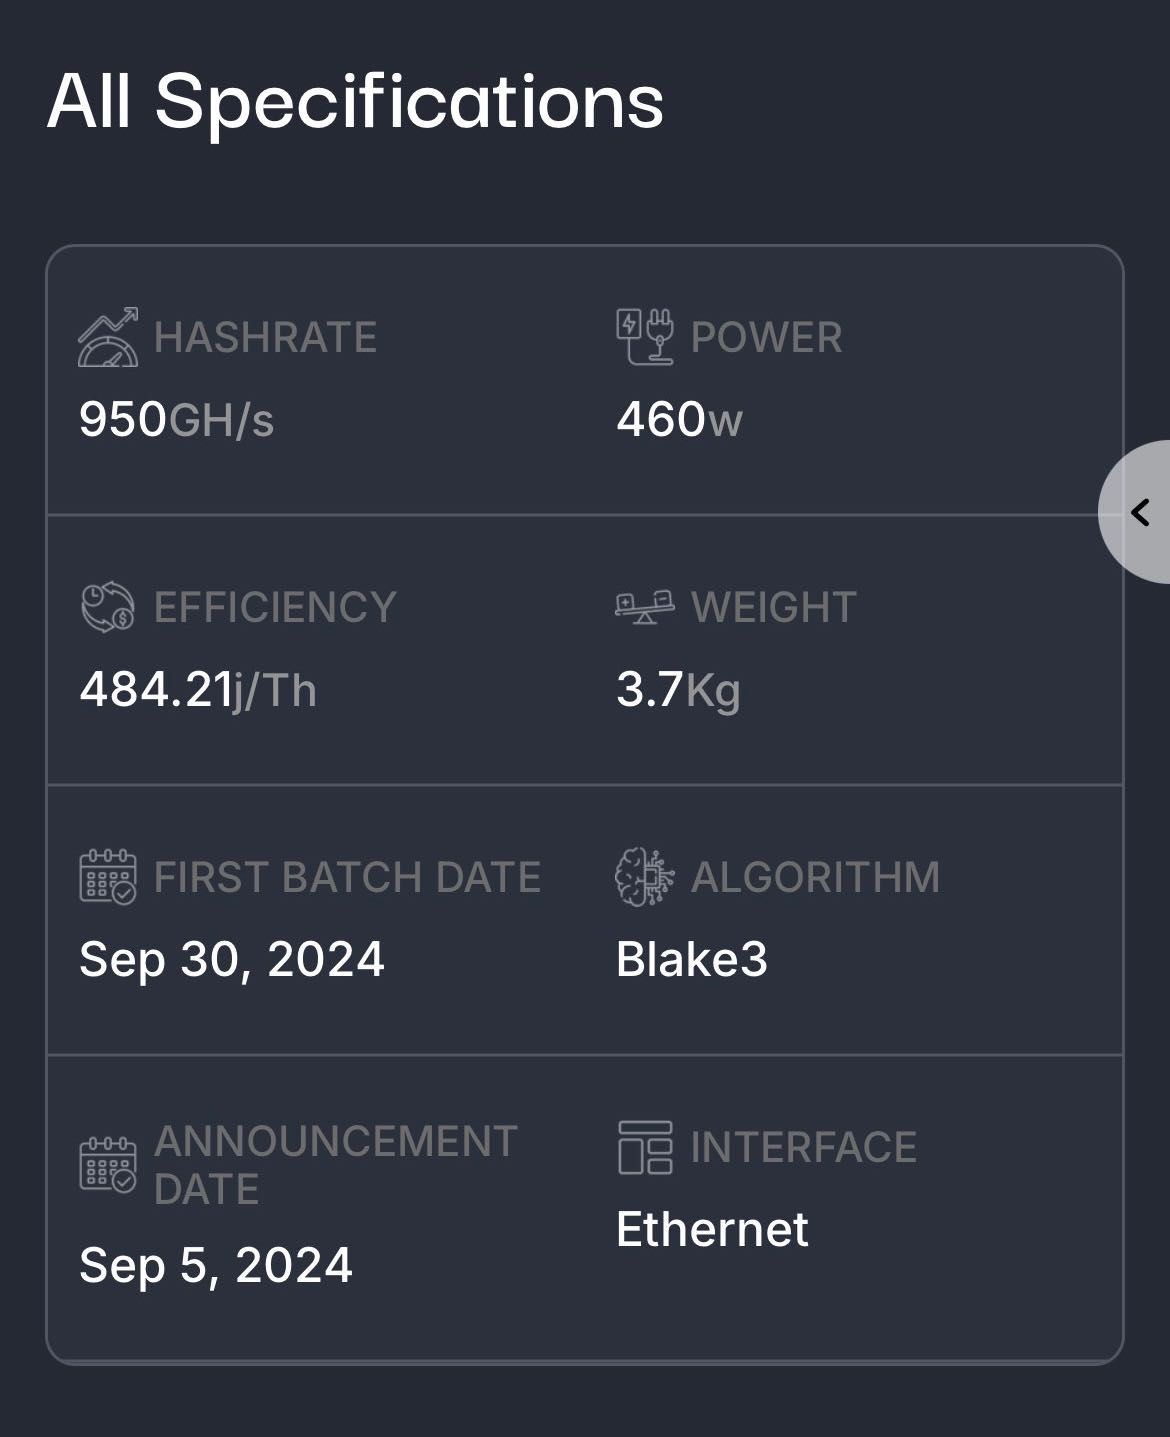The height and width of the screenshot is (1437, 1170).
Task: Click the Sep 5, 2024 announcement date
Action: [216, 1266]
